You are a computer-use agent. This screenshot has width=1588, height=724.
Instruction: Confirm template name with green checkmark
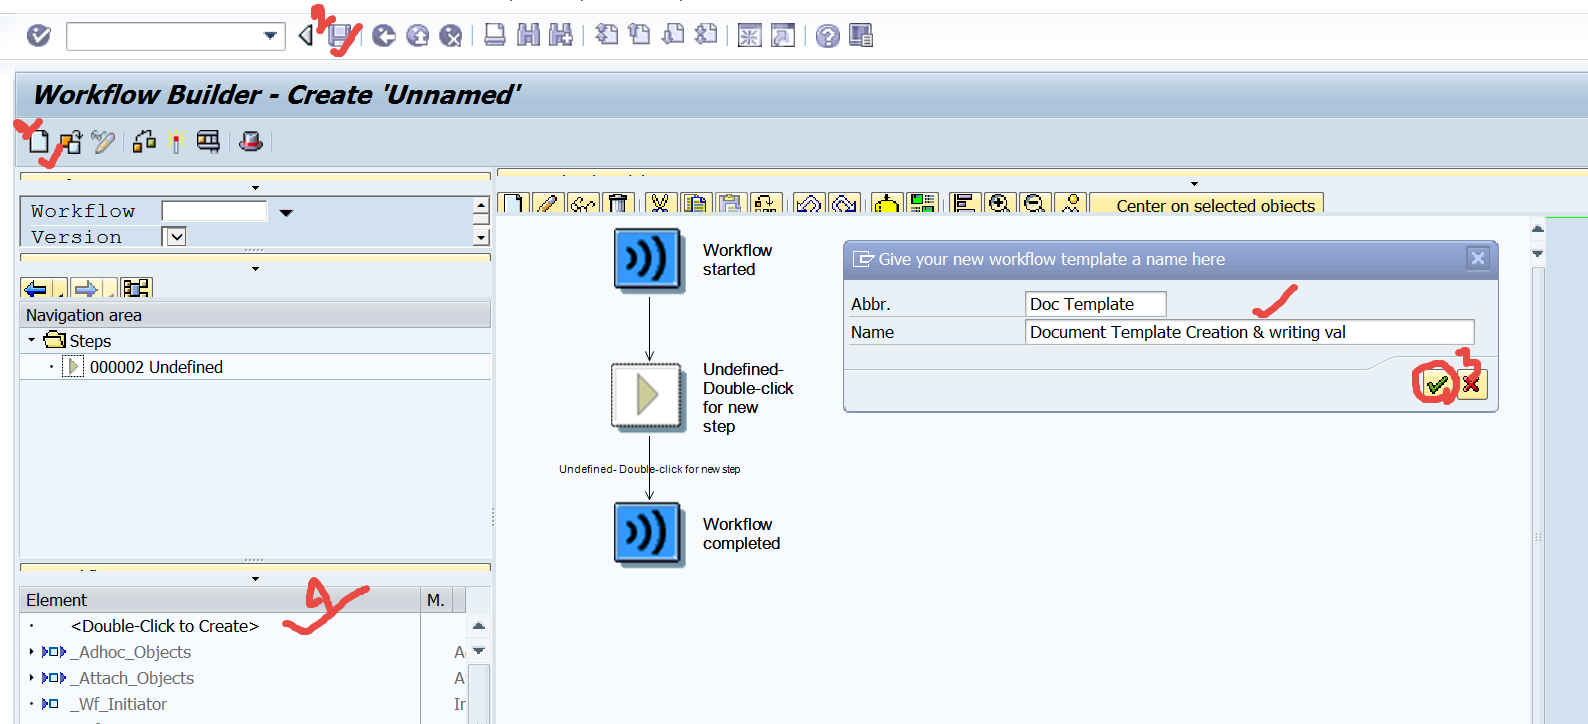(x=1437, y=384)
